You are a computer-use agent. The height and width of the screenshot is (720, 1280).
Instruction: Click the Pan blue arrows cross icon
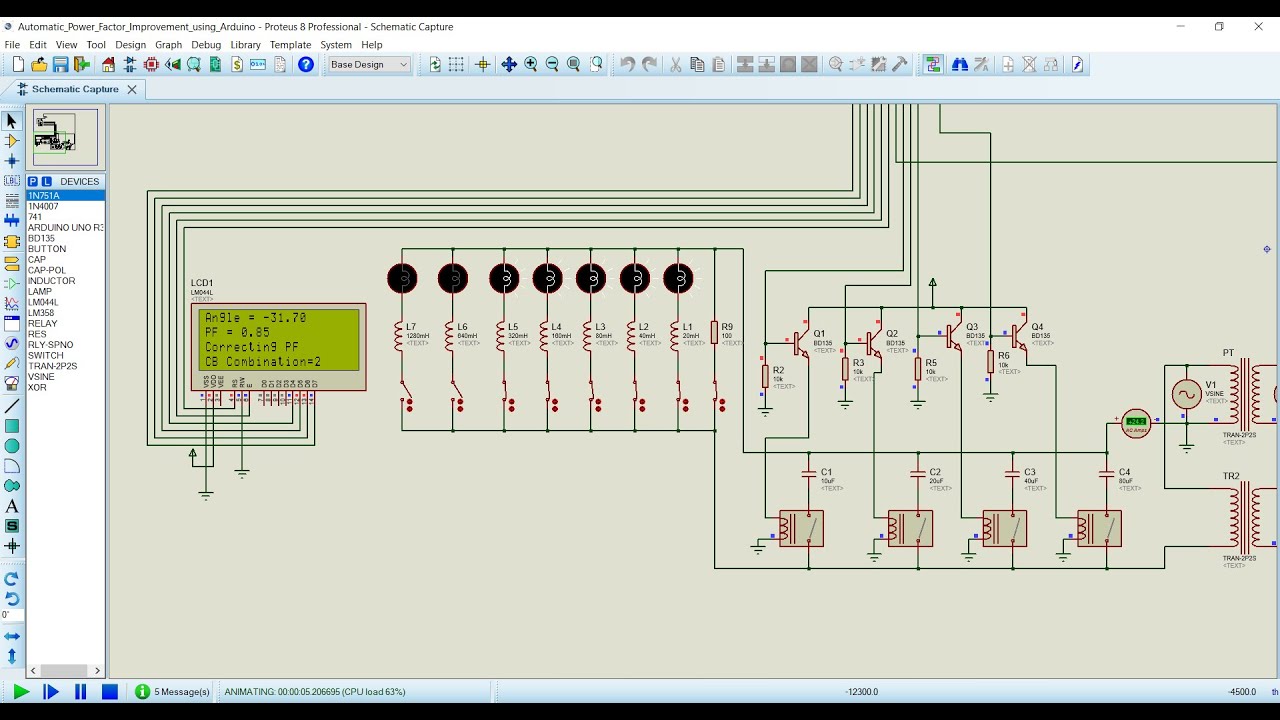click(509, 64)
